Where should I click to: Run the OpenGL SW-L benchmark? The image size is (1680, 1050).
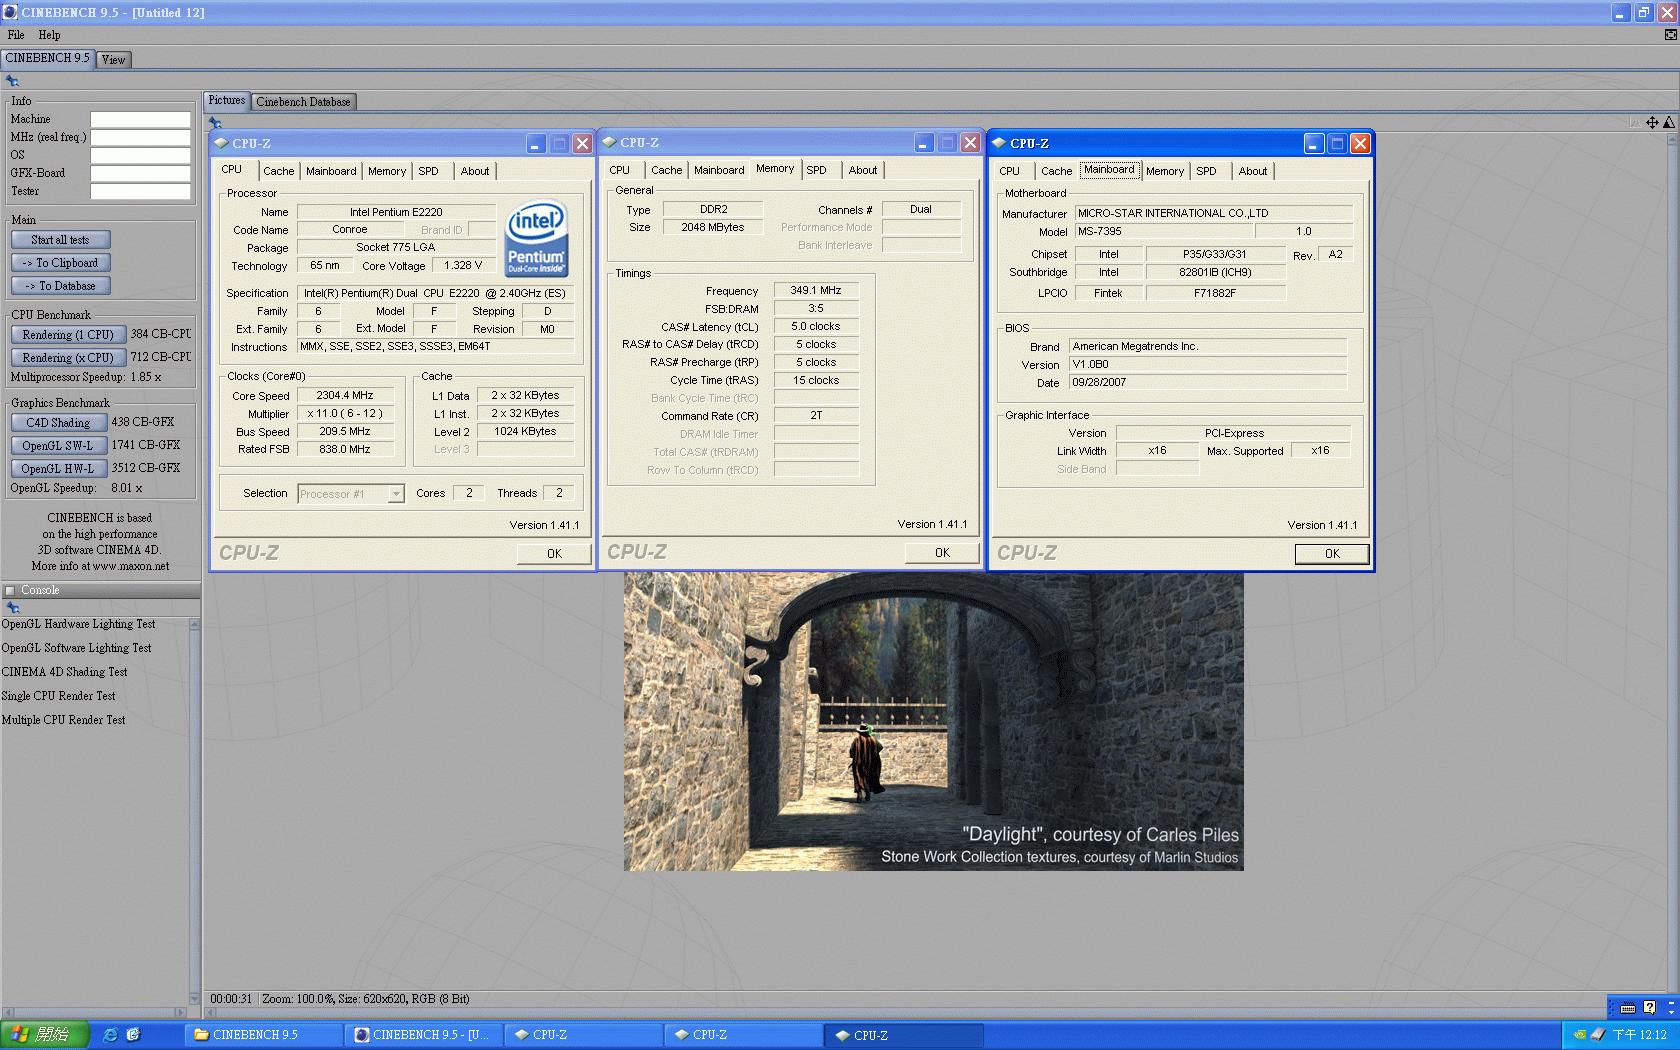(x=58, y=446)
